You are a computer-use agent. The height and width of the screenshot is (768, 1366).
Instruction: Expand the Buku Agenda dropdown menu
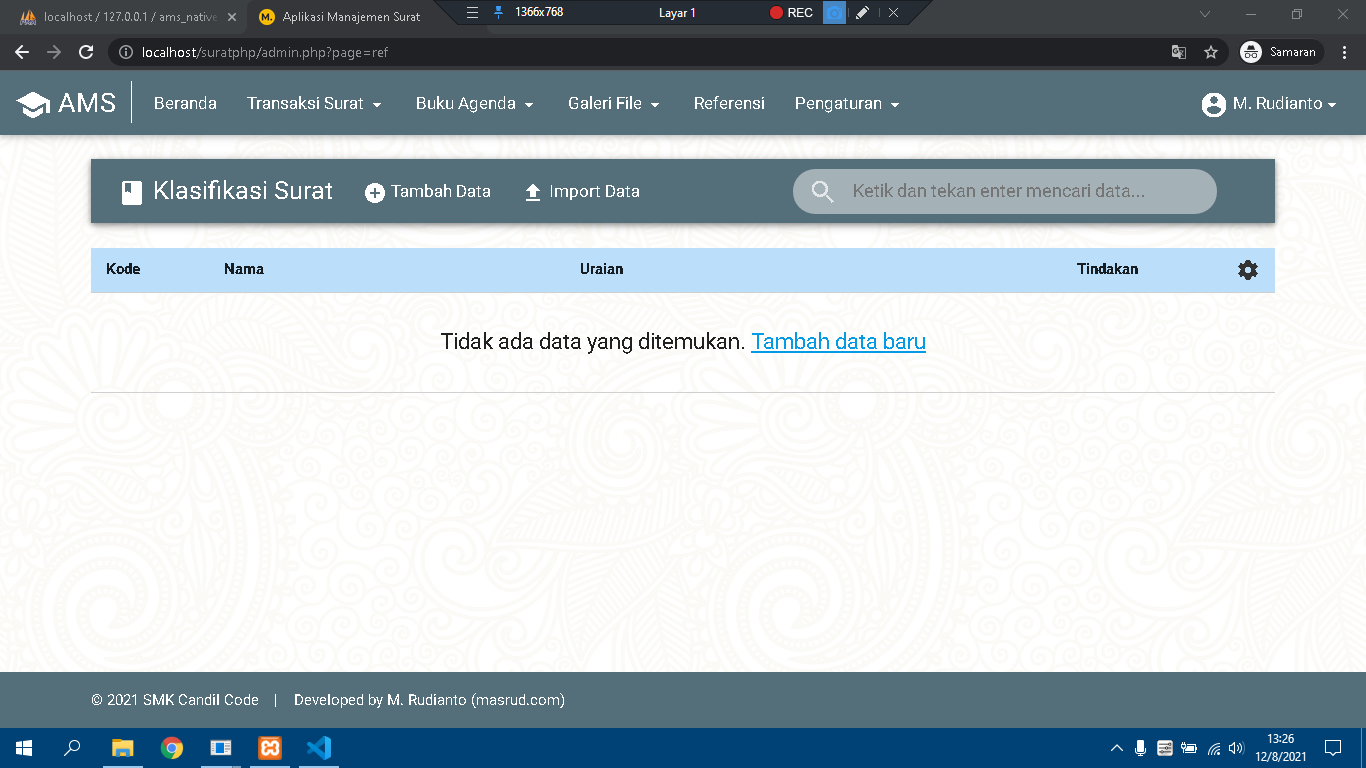[474, 103]
